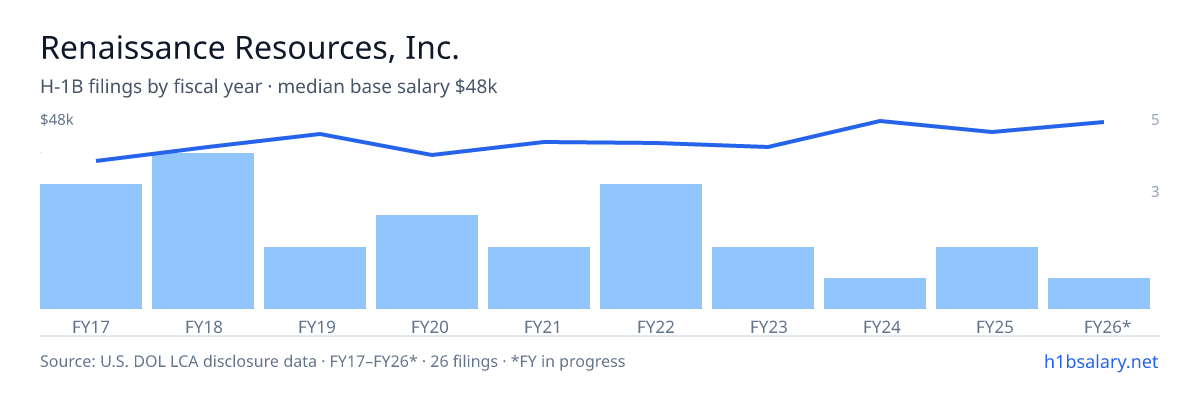Click the FY21 bar

[x=539, y=278]
